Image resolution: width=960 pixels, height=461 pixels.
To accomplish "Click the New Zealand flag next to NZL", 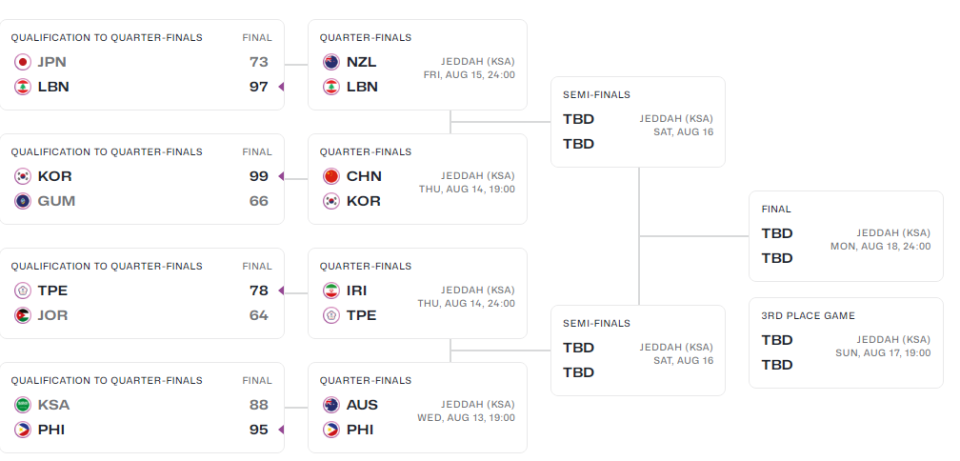I will point(331,62).
